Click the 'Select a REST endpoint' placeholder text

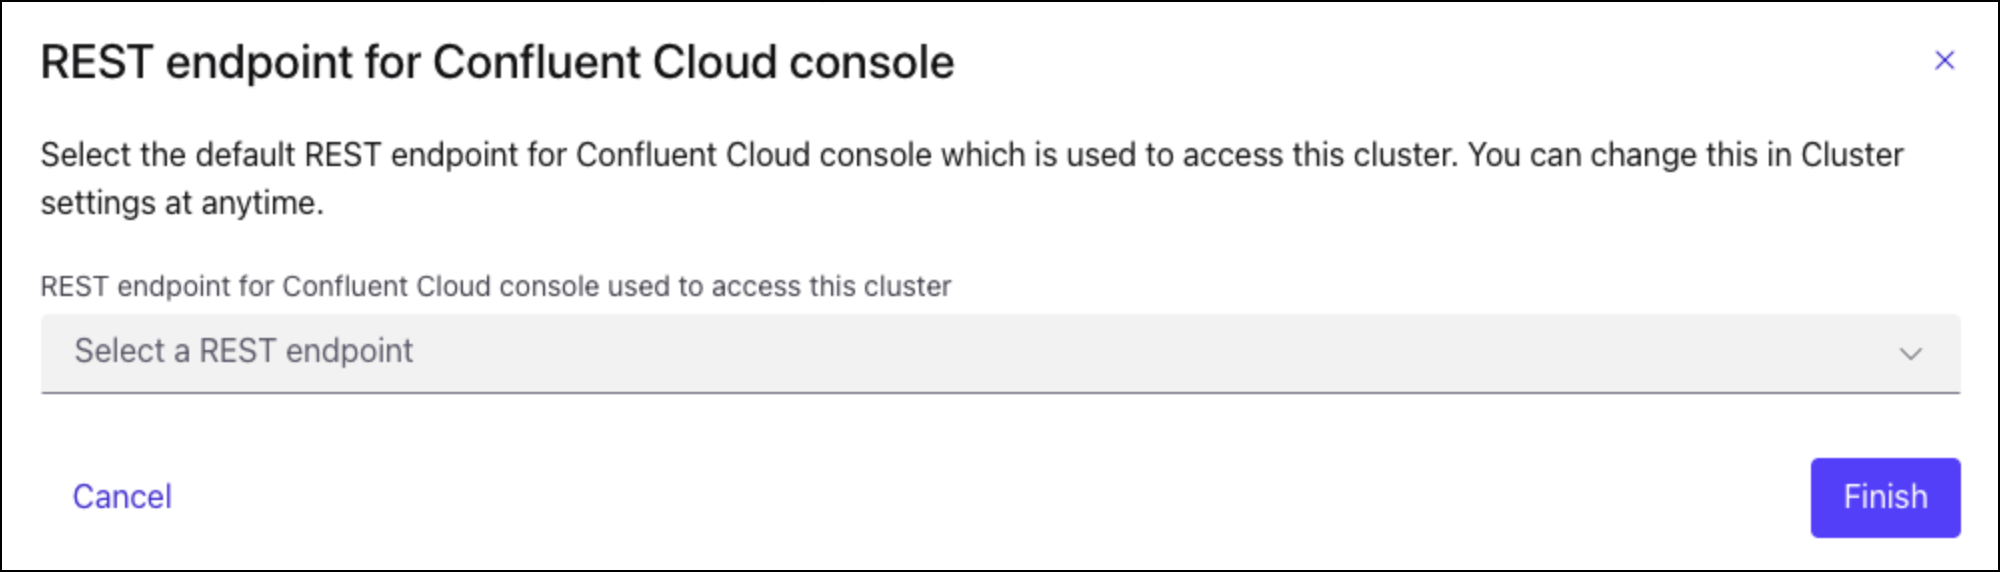click(243, 351)
